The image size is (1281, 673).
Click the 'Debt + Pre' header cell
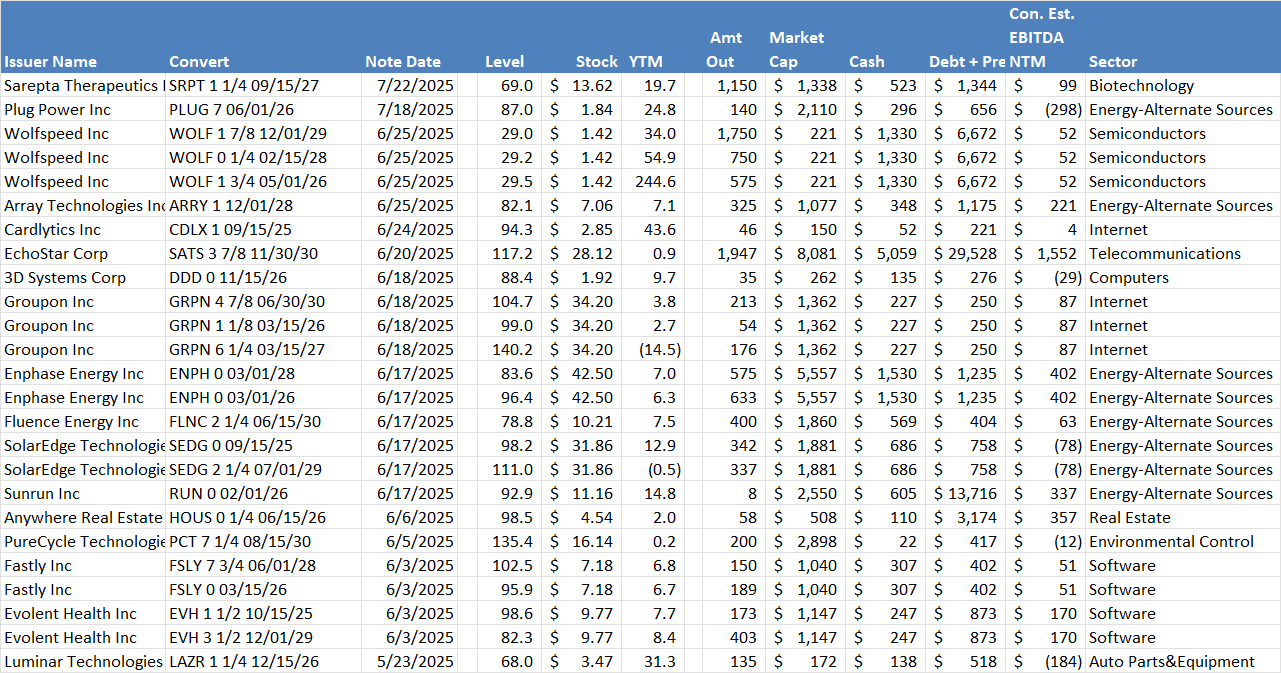click(967, 62)
